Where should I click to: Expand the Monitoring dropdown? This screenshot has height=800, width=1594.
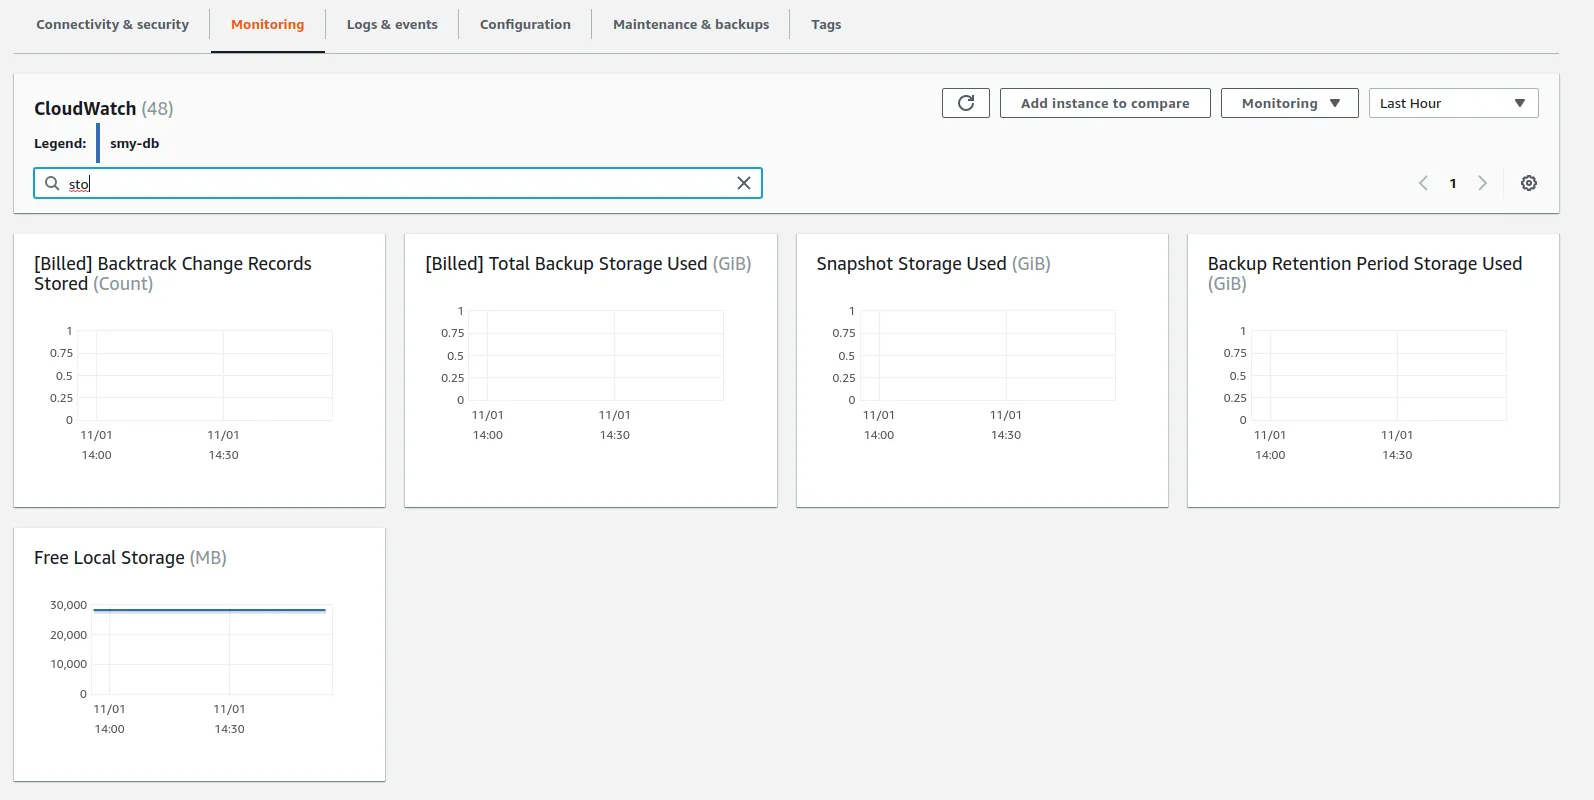1289,103
